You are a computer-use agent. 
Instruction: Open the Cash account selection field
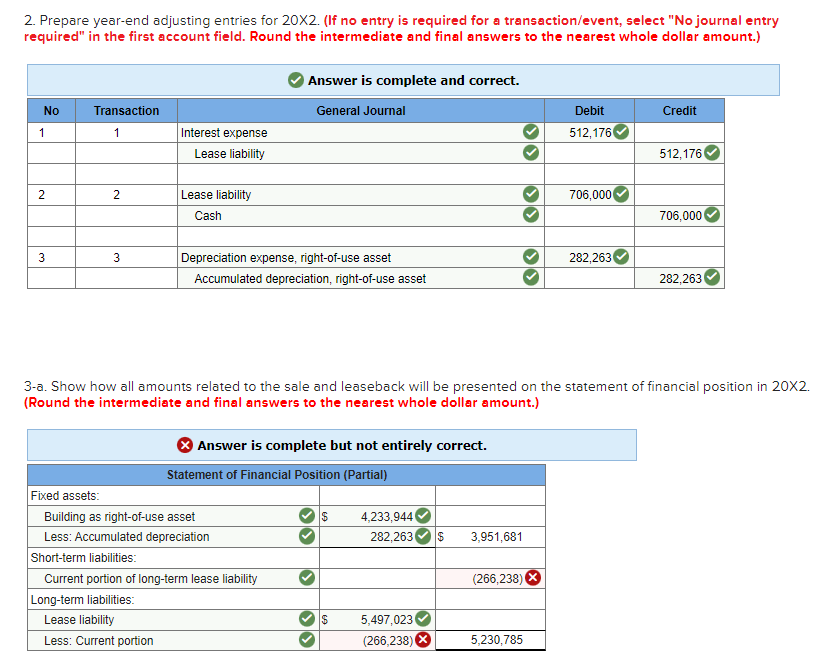340,215
